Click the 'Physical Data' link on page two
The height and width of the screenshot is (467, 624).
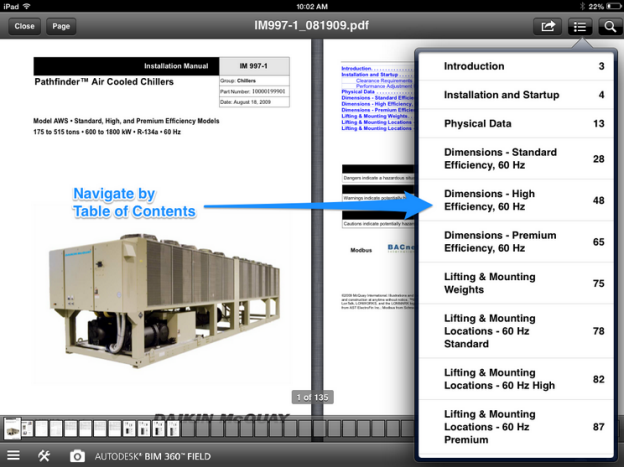358,92
